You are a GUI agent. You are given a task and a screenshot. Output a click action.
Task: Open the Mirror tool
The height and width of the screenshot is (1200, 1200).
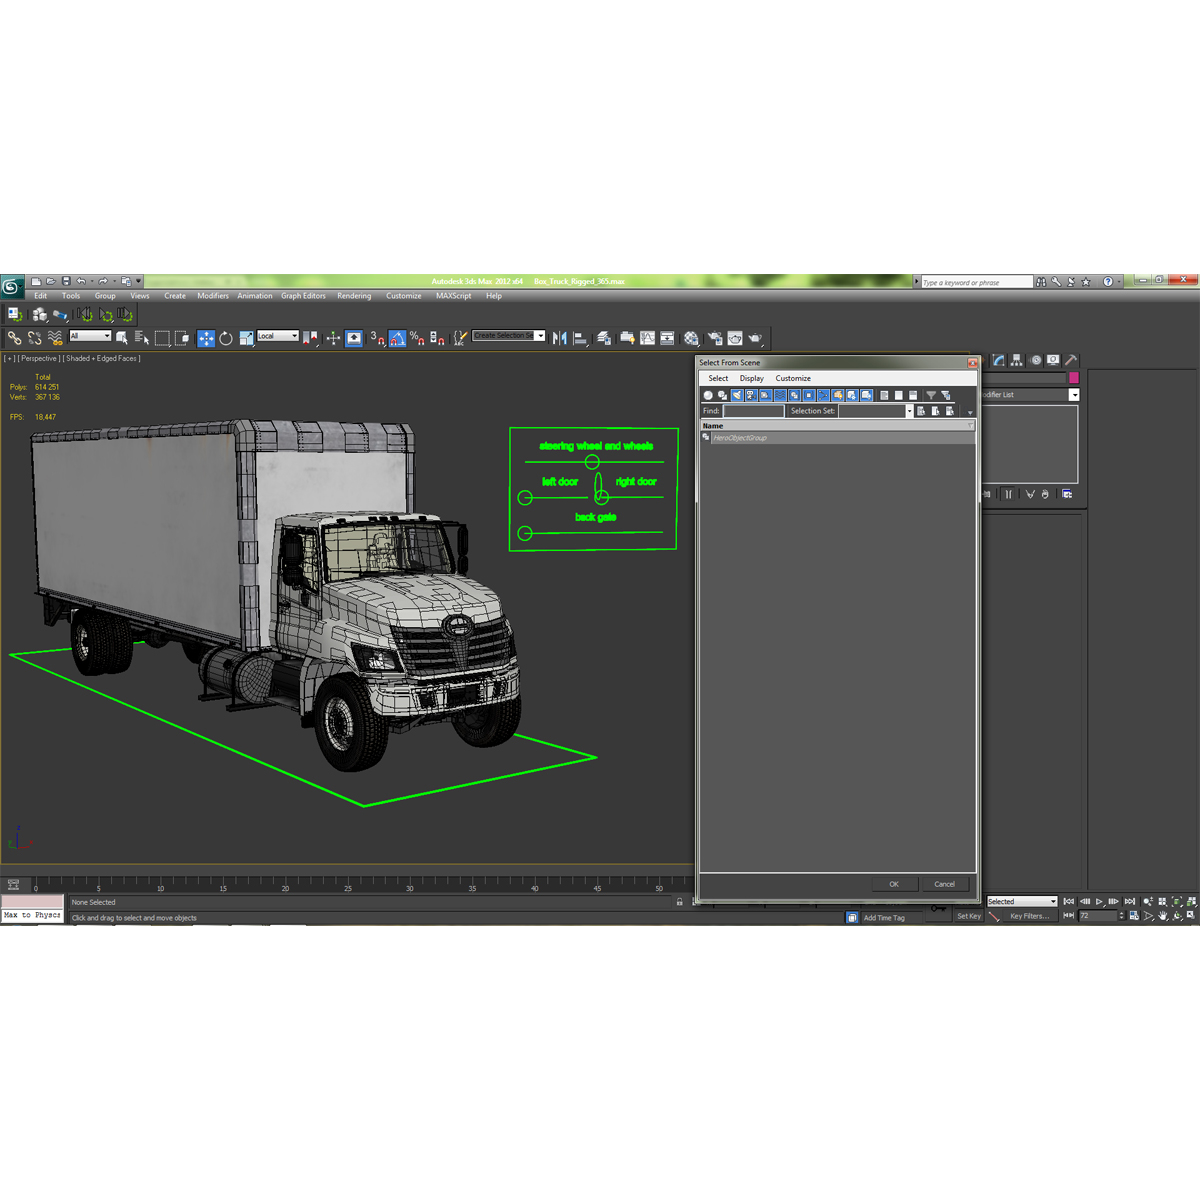coord(562,337)
